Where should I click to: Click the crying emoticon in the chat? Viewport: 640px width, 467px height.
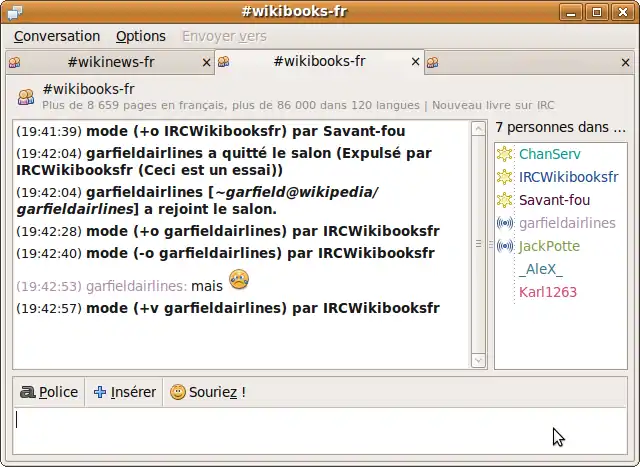point(239,280)
